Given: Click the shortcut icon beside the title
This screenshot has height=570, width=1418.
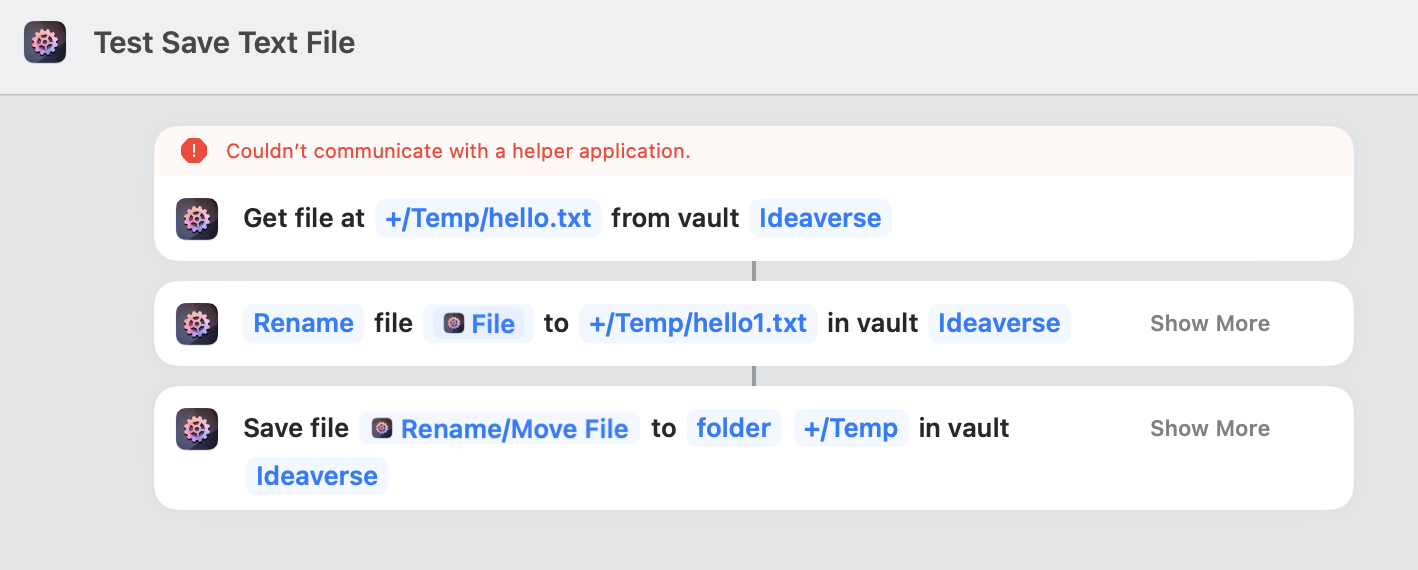Looking at the screenshot, I should pos(45,43).
